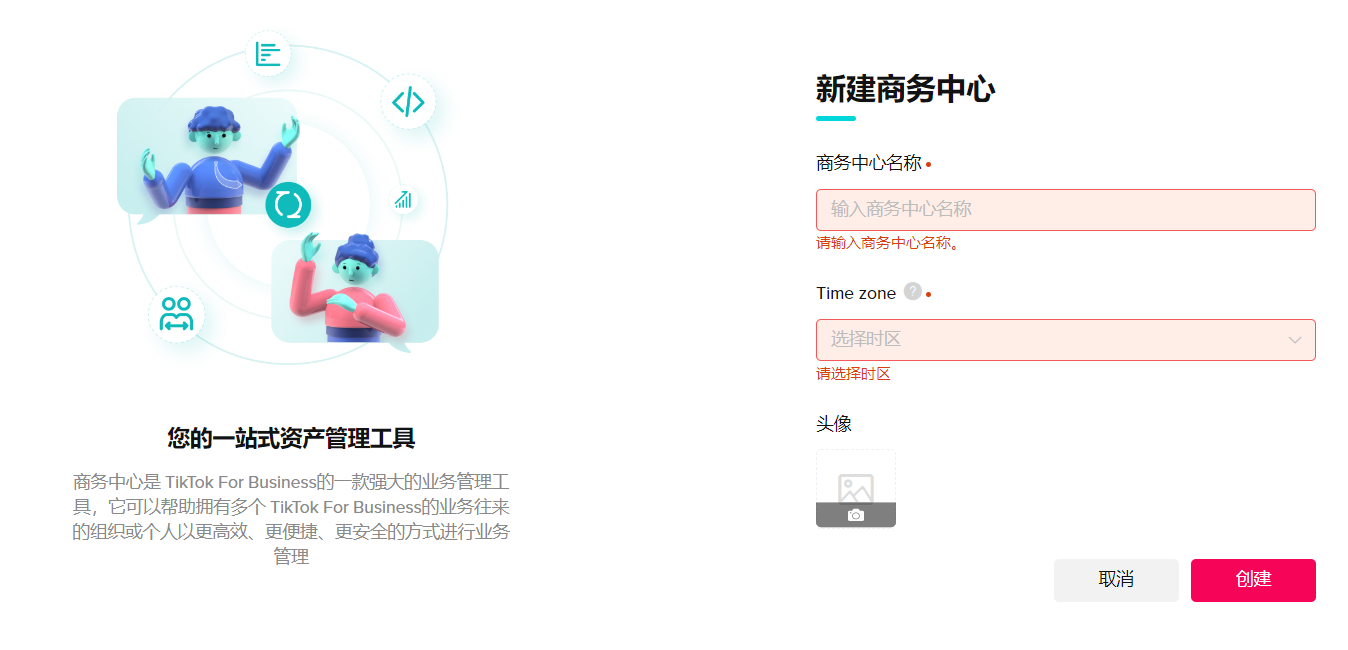The image size is (1348, 650).
Task: Click the people connection icon
Action: (x=176, y=314)
